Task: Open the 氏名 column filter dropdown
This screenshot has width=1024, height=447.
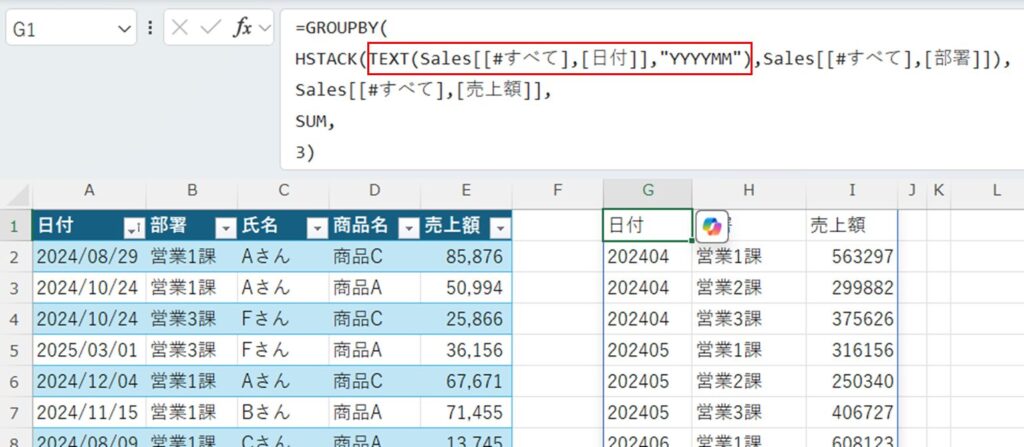Action: coord(317,227)
